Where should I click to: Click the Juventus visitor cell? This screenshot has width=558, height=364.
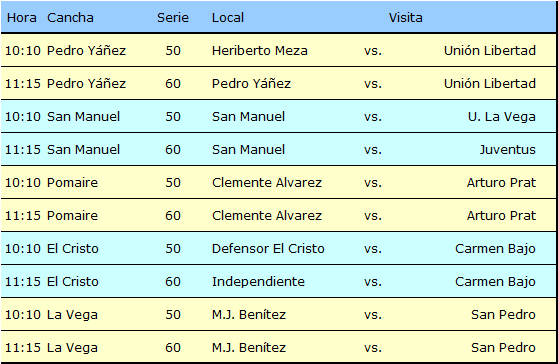(x=507, y=149)
